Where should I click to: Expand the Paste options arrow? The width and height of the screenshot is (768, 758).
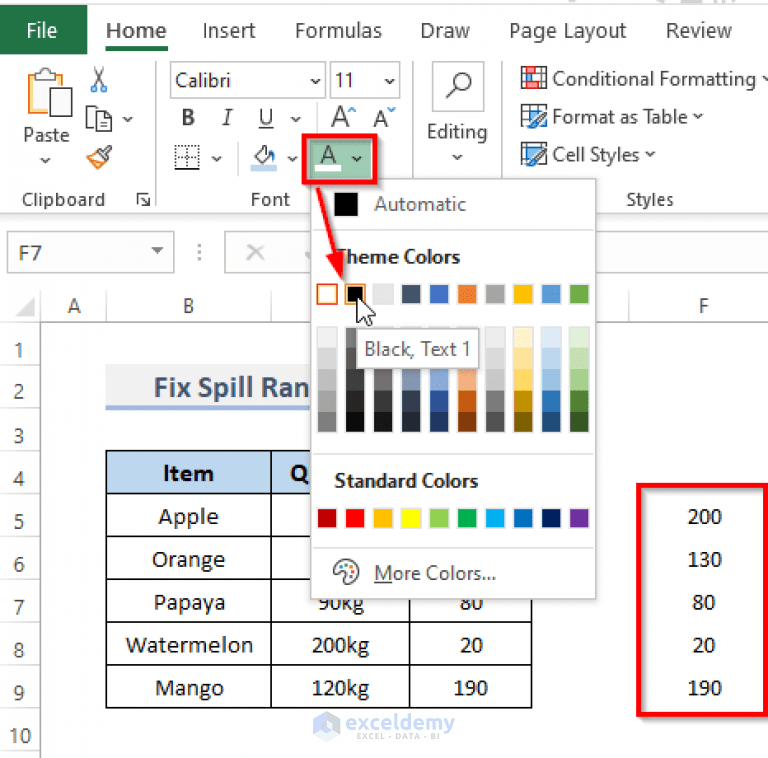[45, 161]
